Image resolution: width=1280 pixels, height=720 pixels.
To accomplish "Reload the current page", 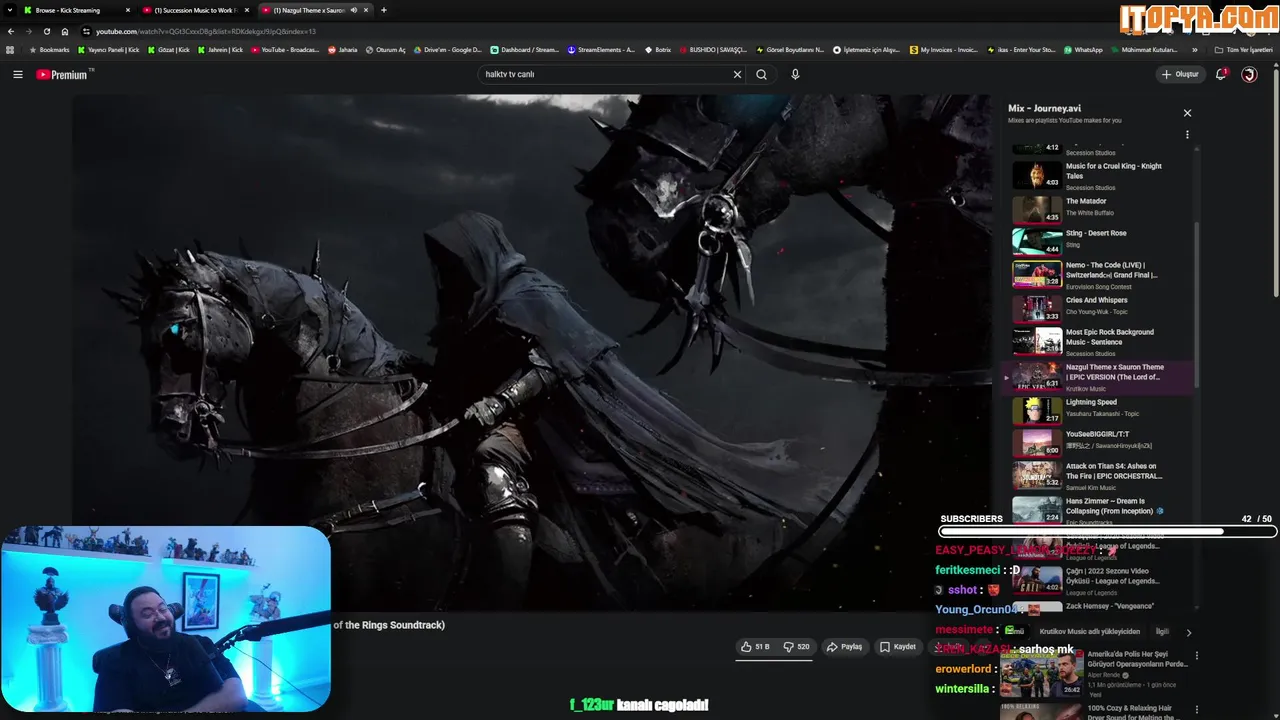I will click(x=47, y=31).
